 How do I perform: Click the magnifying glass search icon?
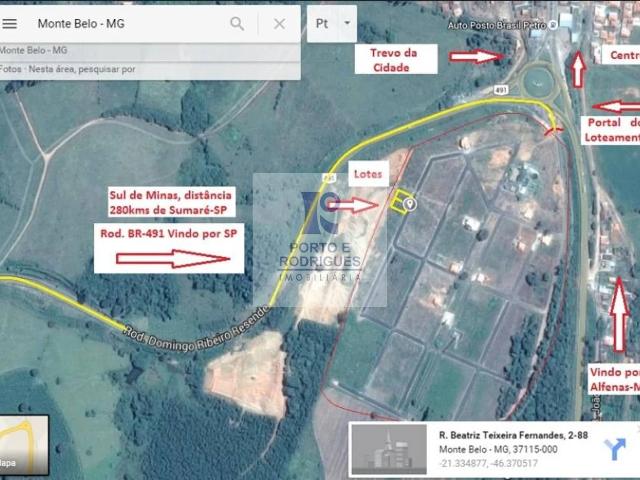[x=237, y=24]
